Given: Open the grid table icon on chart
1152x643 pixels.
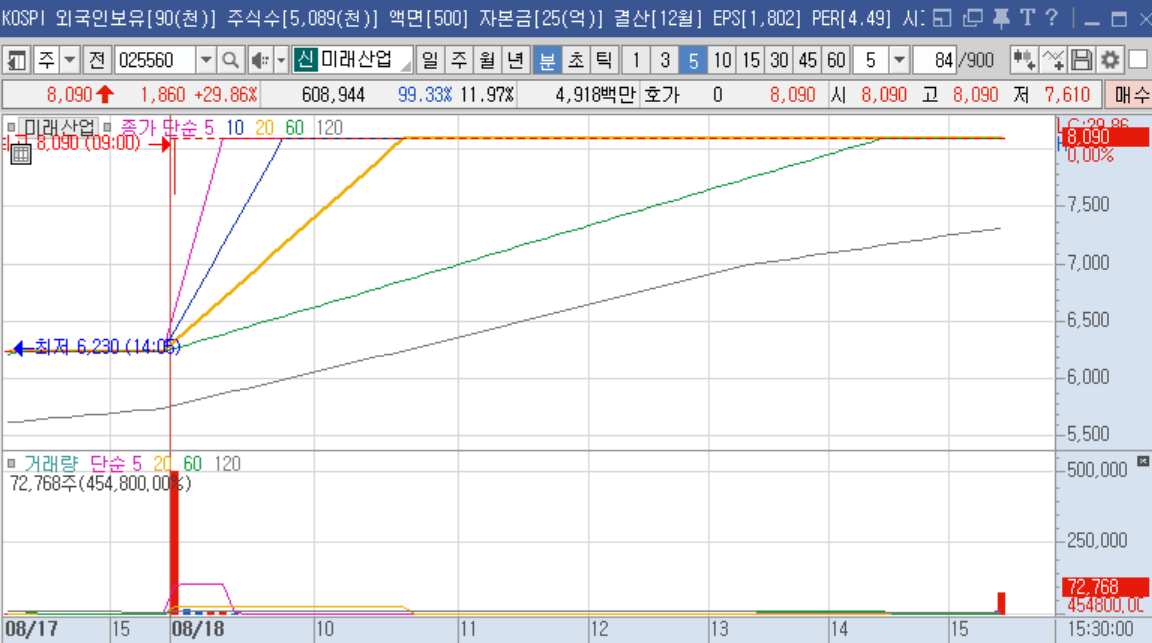Looking at the screenshot, I should (x=21, y=154).
